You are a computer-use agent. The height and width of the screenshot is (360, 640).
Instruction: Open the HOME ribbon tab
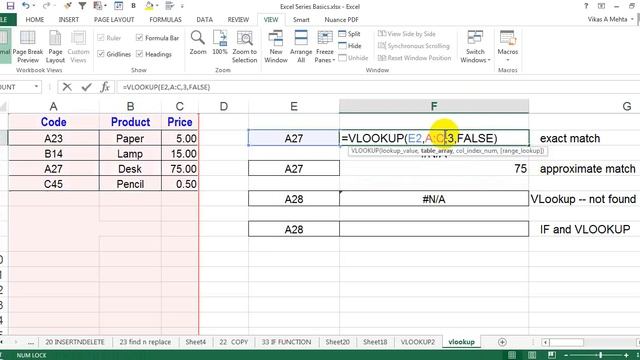pos(35,20)
